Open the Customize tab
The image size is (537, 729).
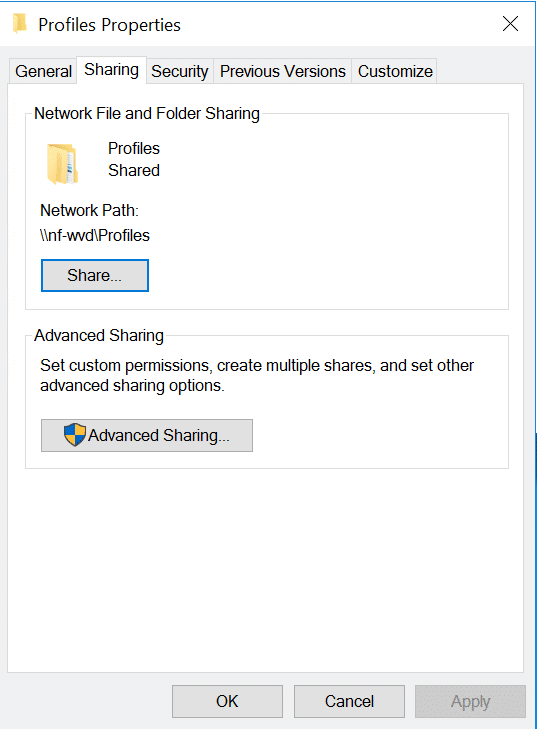395,71
